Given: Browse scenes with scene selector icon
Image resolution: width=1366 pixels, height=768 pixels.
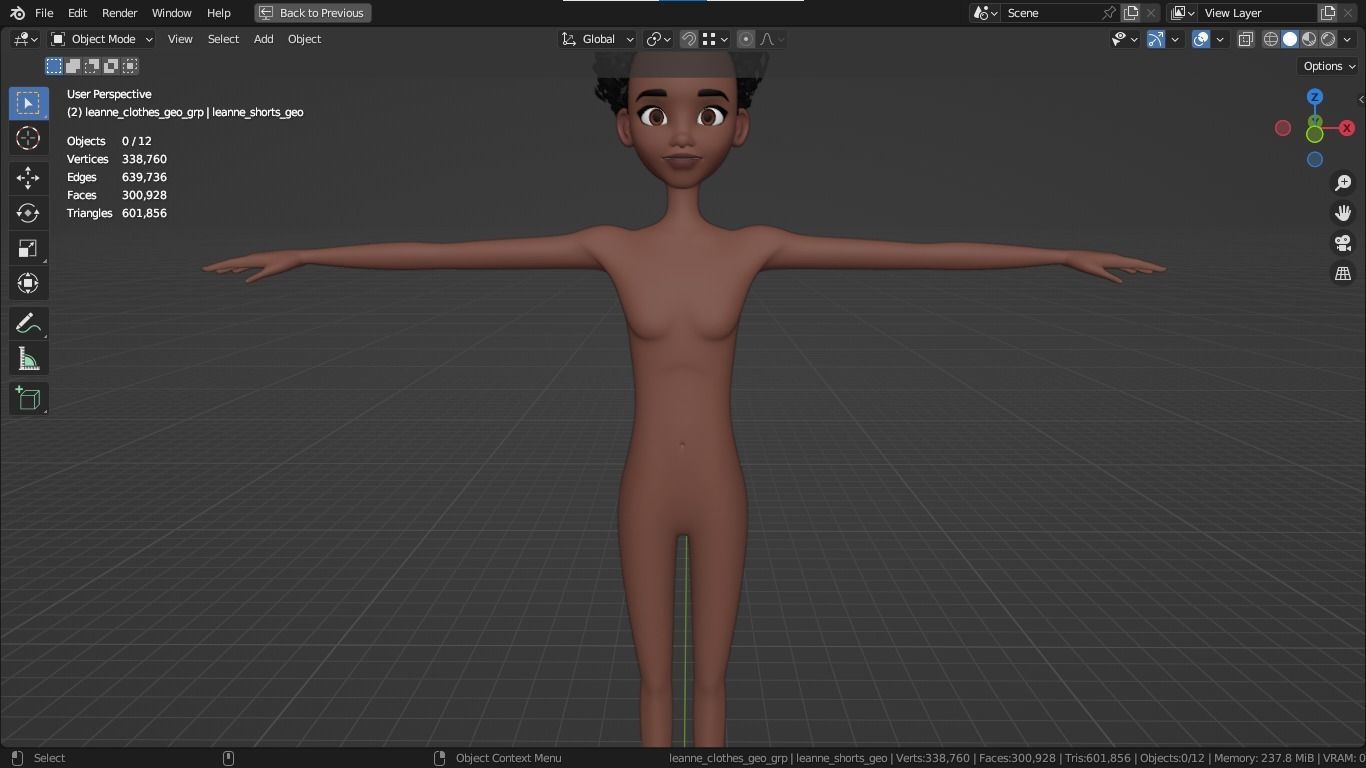Looking at the screenshot, I should pyautogui.click(x=985, y=13).
